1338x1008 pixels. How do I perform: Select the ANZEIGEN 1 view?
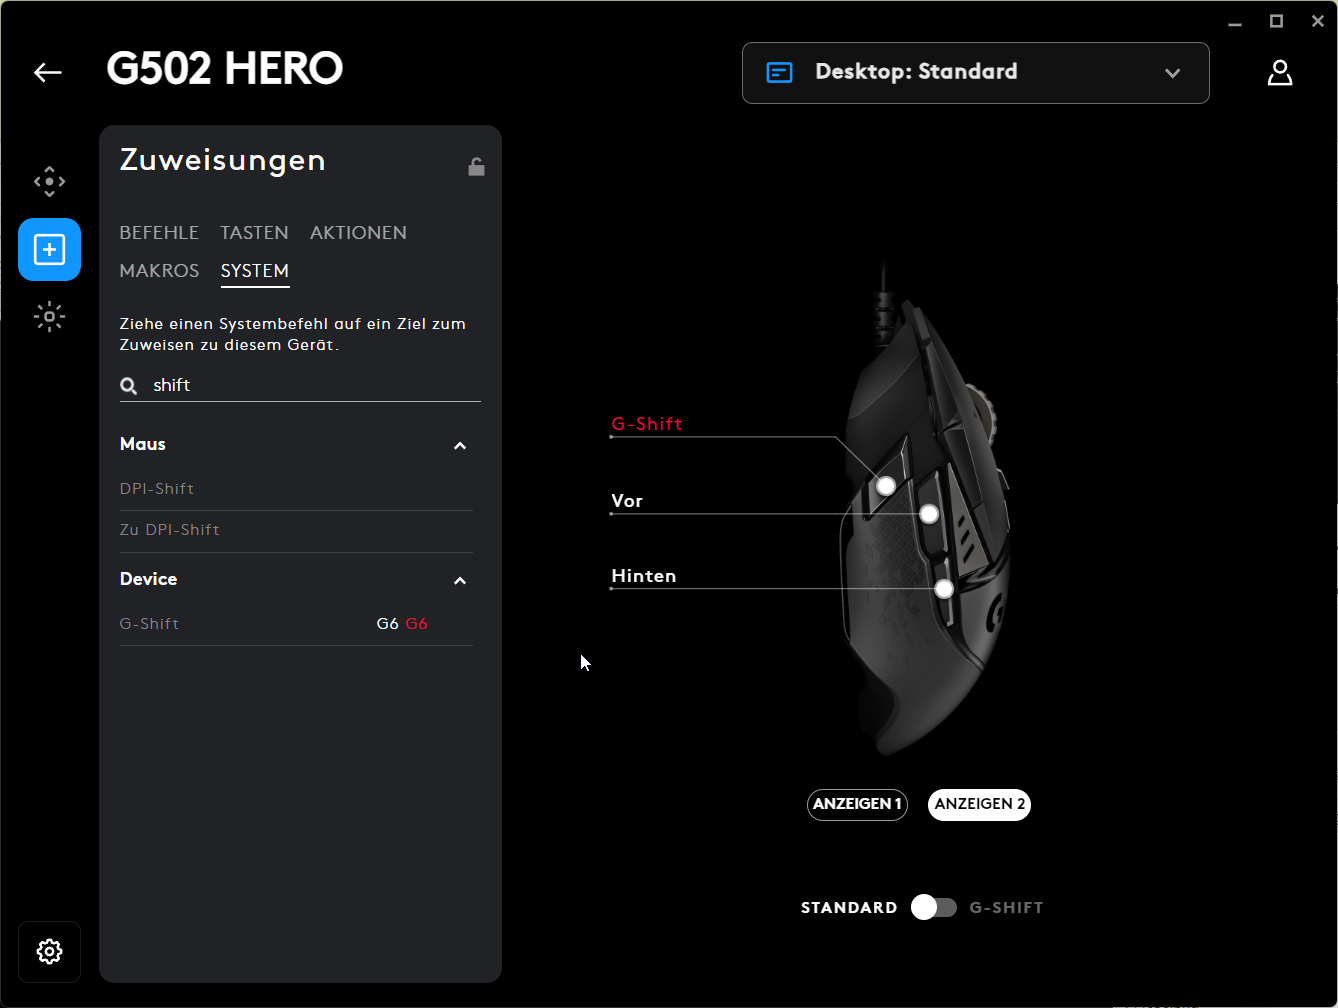pyautogui.click(x=857, y=804)
